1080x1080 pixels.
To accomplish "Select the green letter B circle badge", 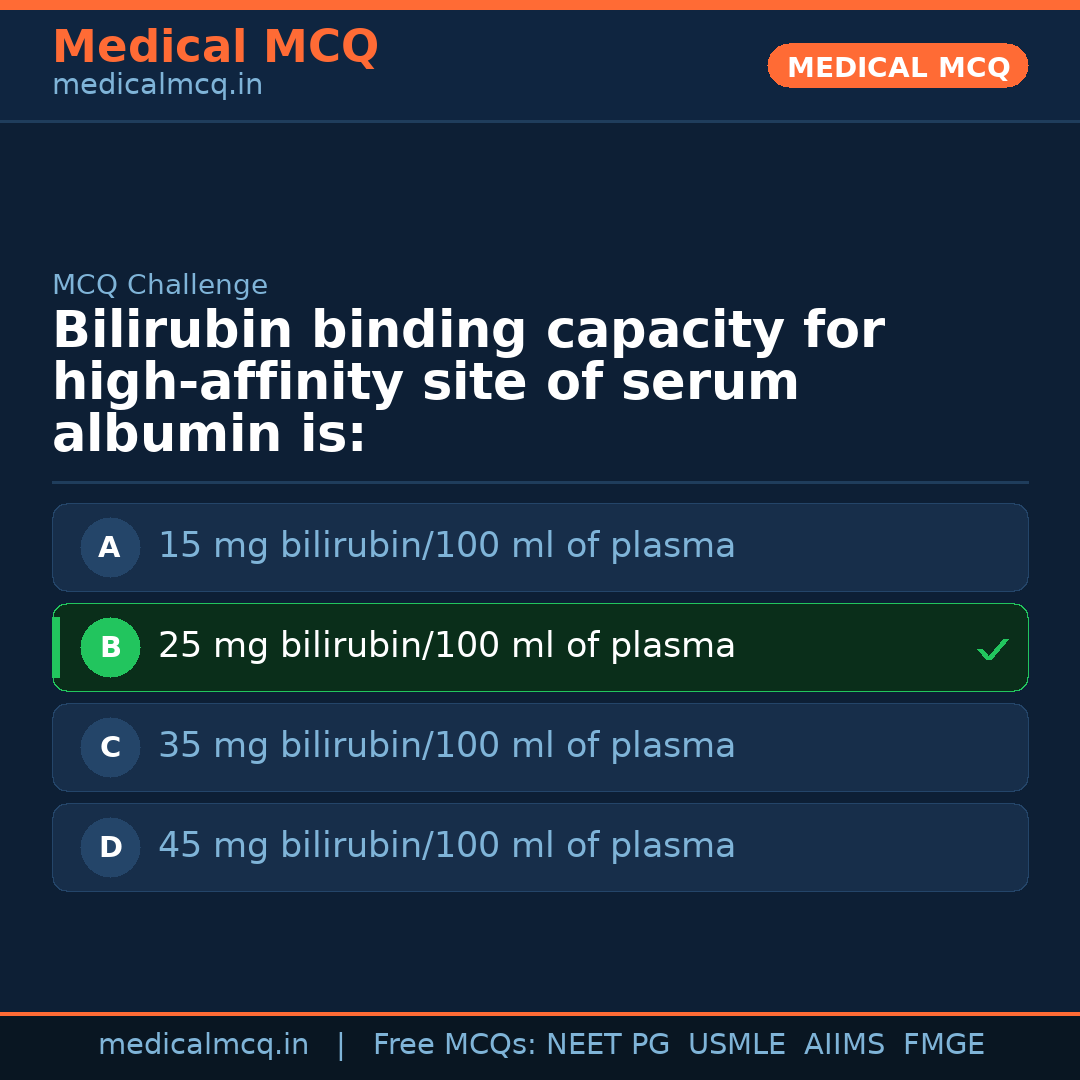I will click(110, 648).
